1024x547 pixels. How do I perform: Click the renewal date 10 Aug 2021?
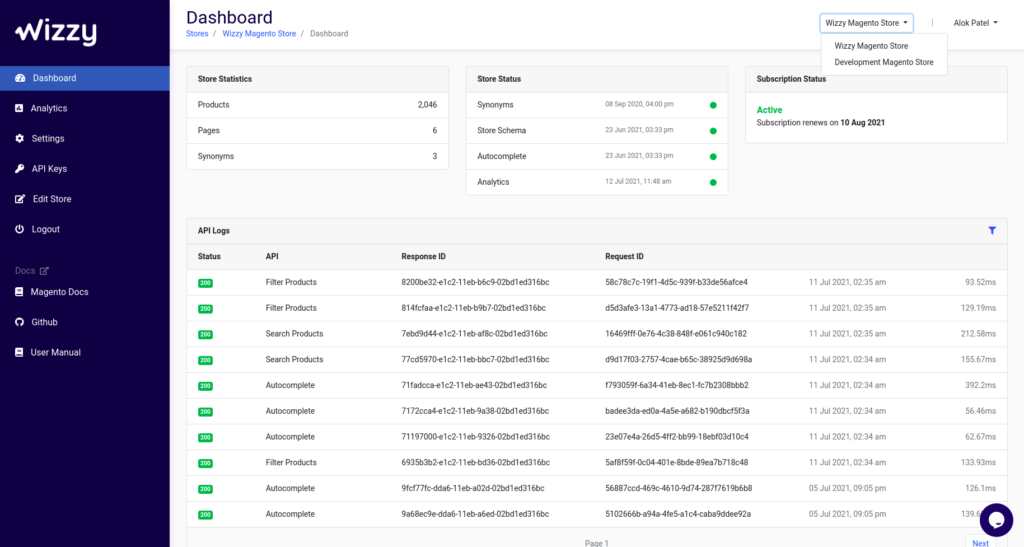point(863,122)
